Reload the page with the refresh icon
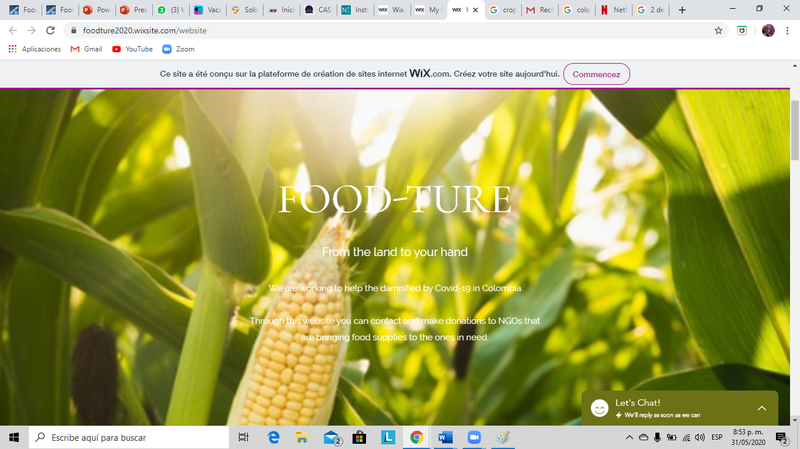The image size is (800, 449). pyautogui.click(x=50, y=31)
